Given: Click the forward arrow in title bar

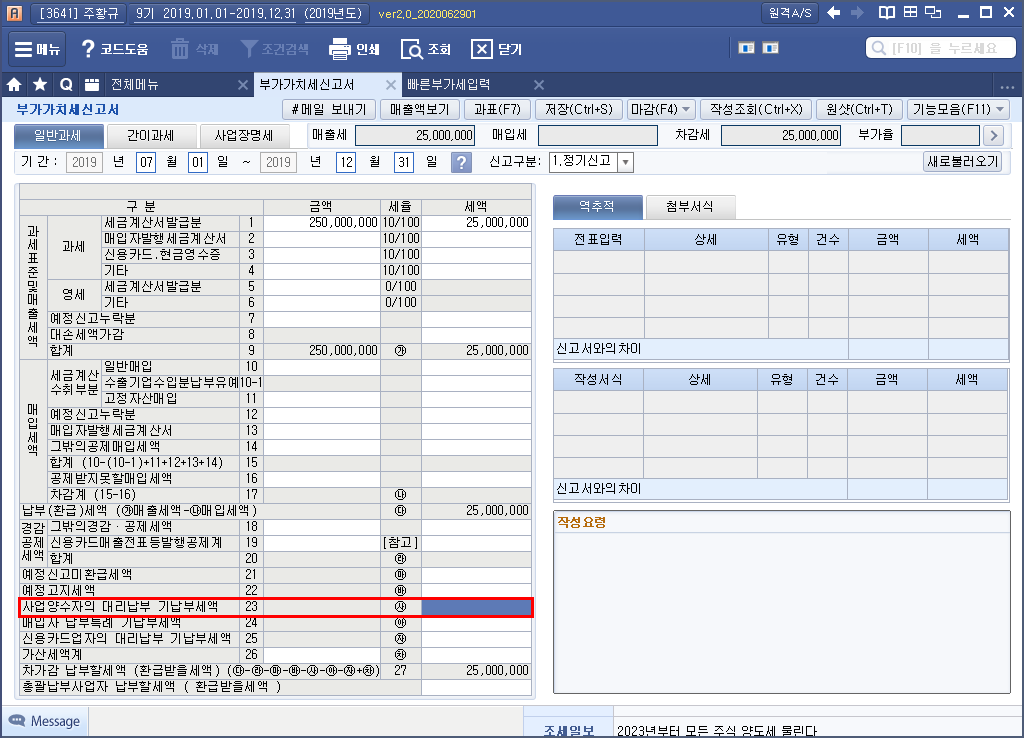Looking at the screenshot, I should click(x=857, y=12).
